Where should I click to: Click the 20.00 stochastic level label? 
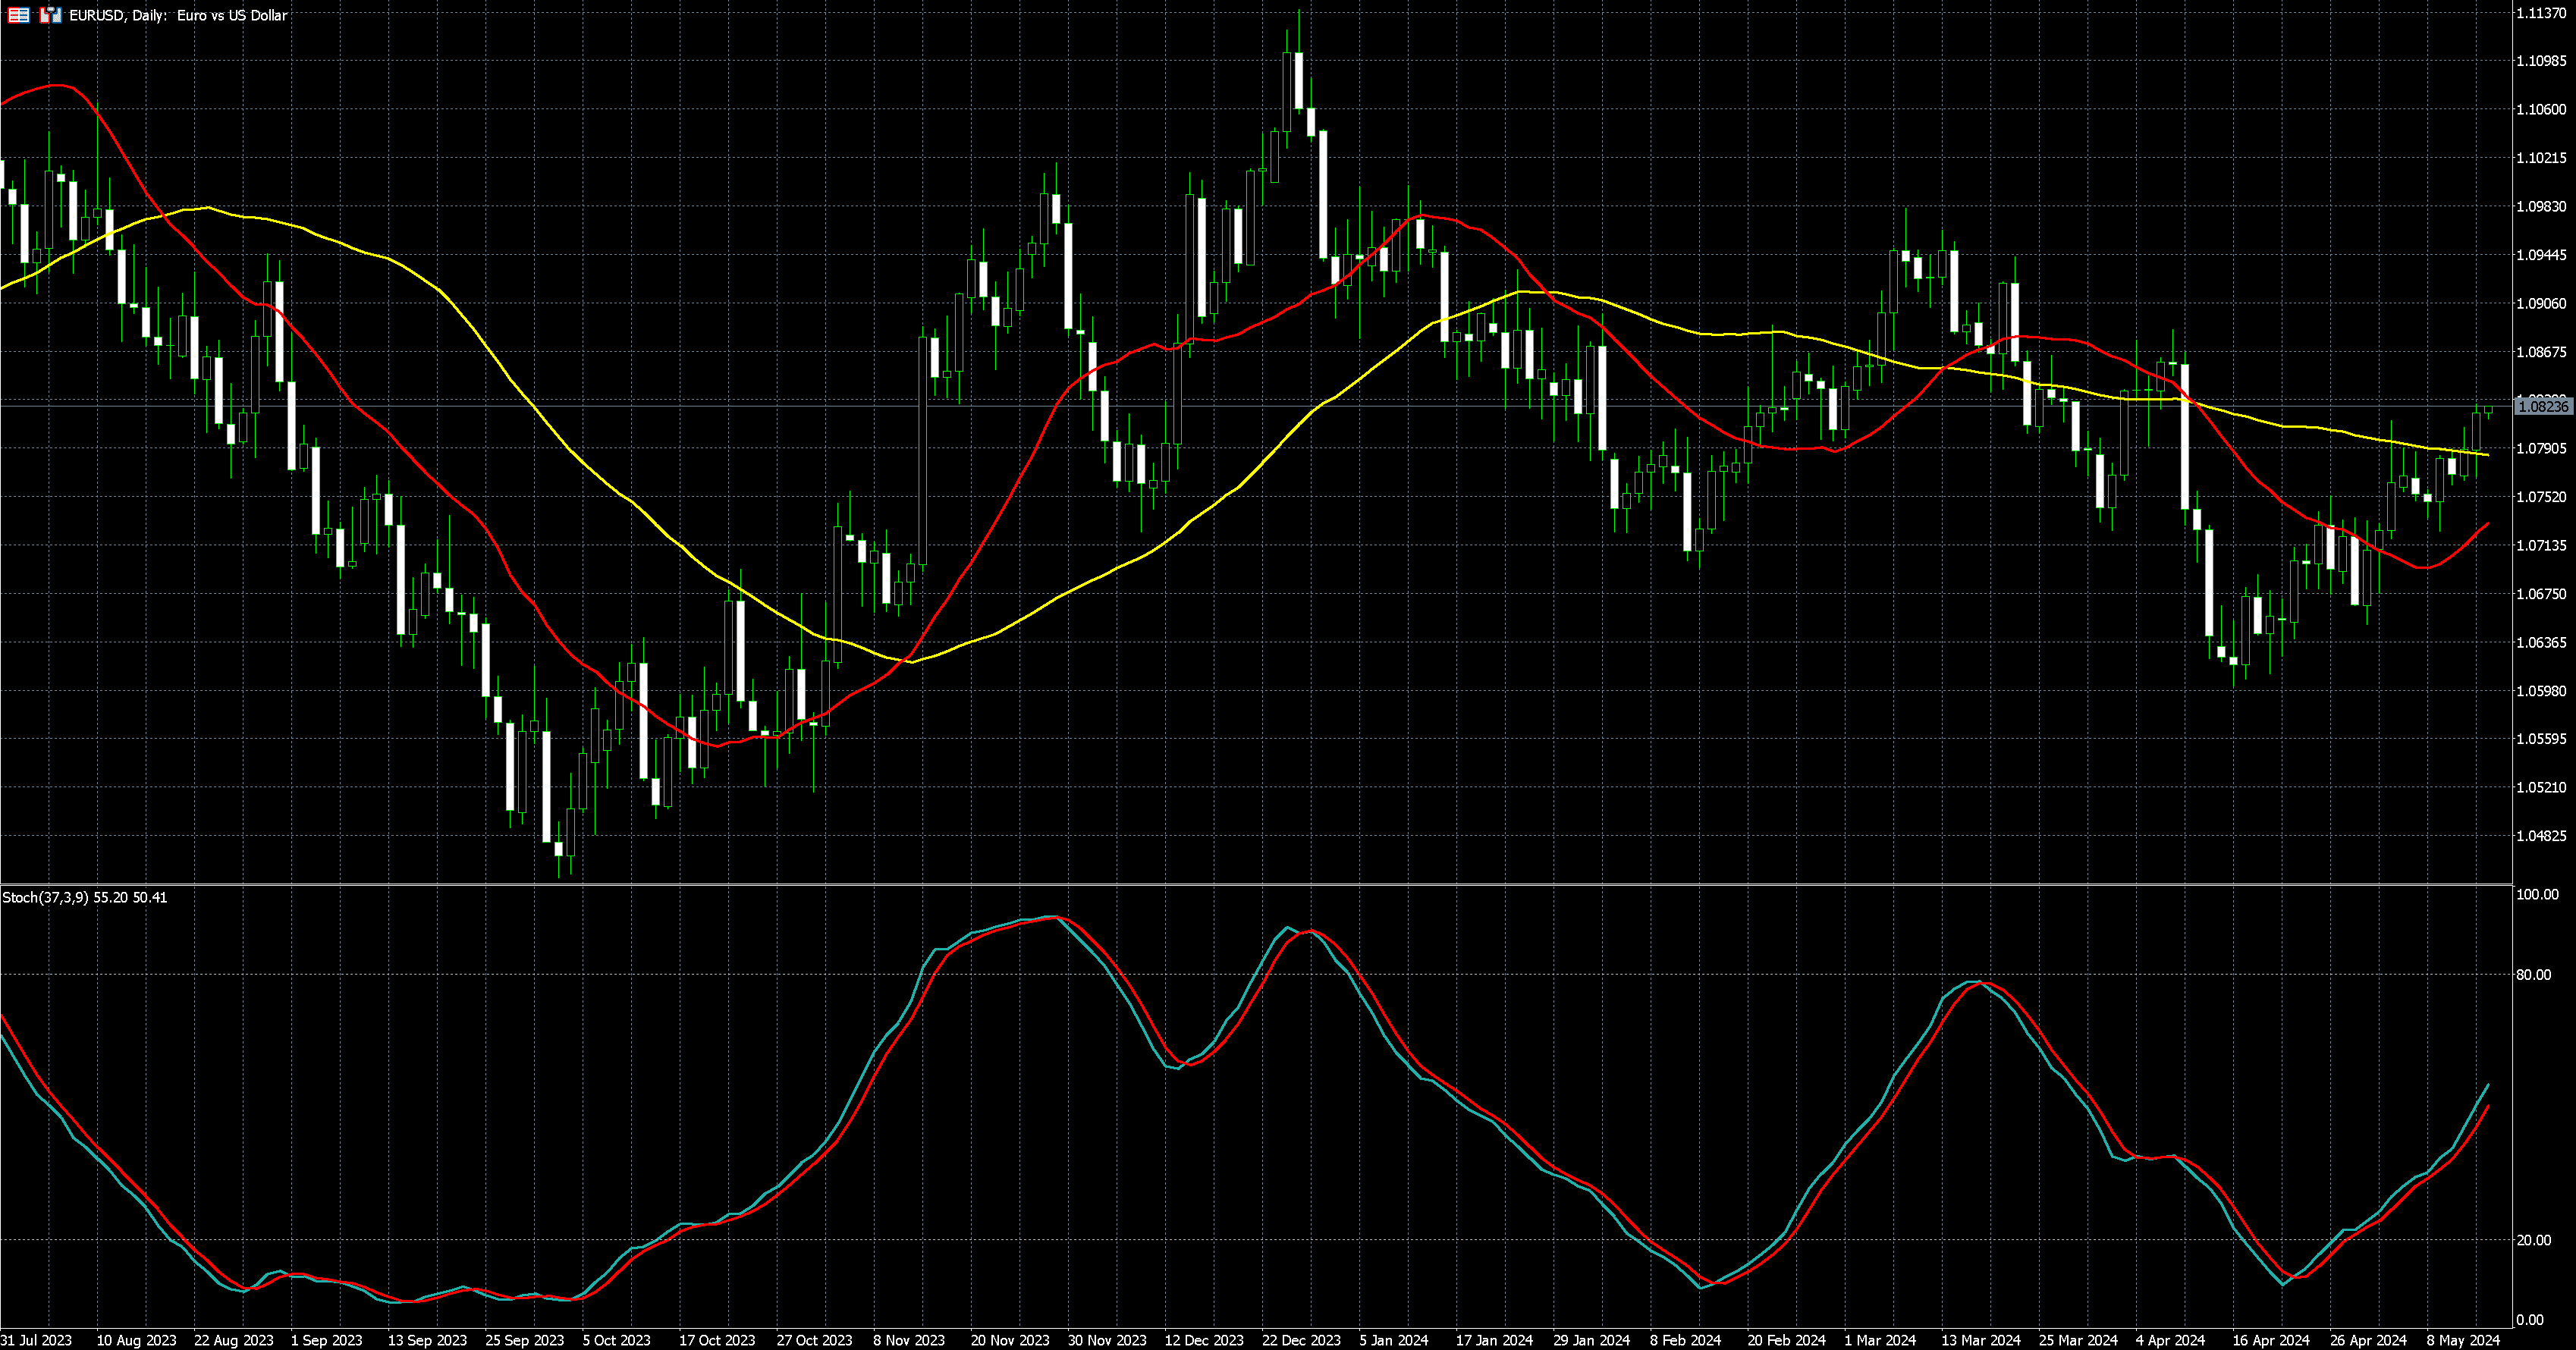click(2533, 1240)
